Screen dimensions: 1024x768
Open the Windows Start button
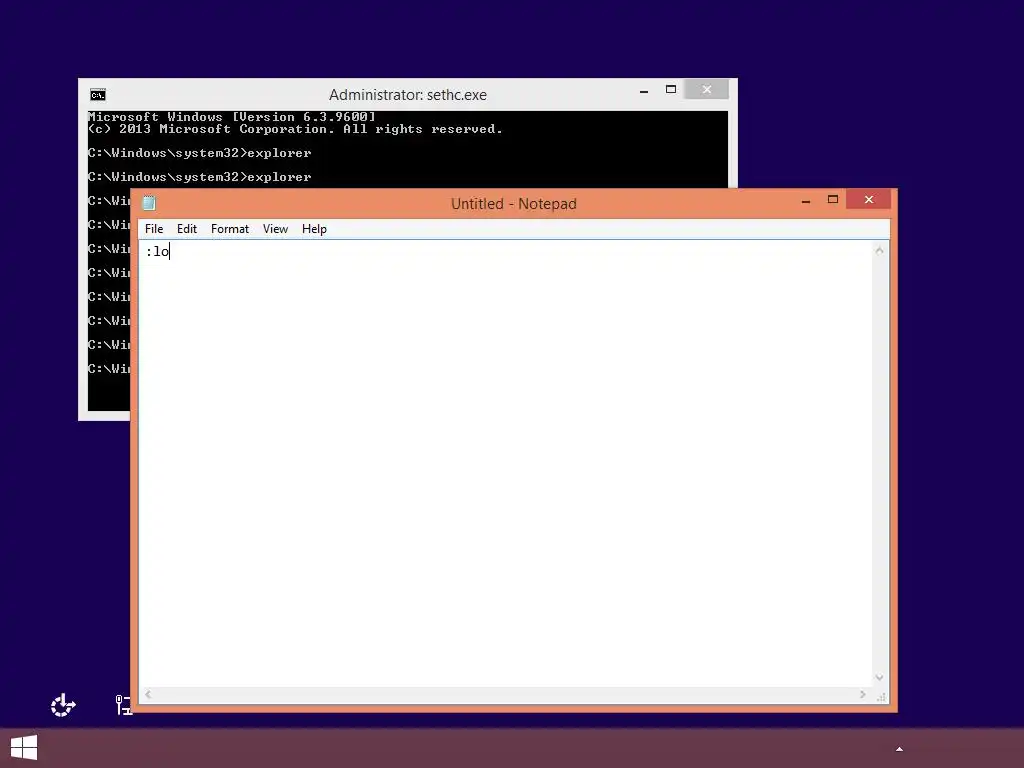(x=24, y=748)
